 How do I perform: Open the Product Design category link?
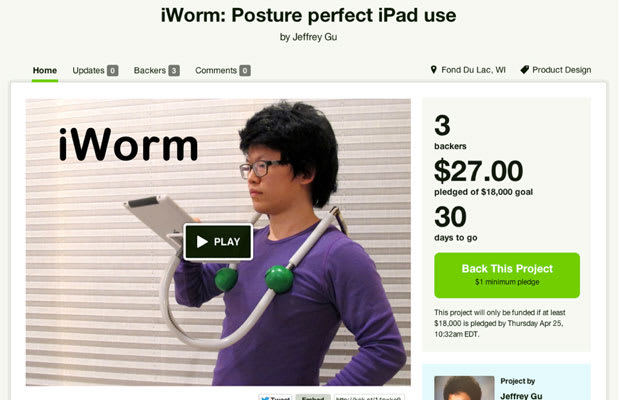click(x=561, y=70)
